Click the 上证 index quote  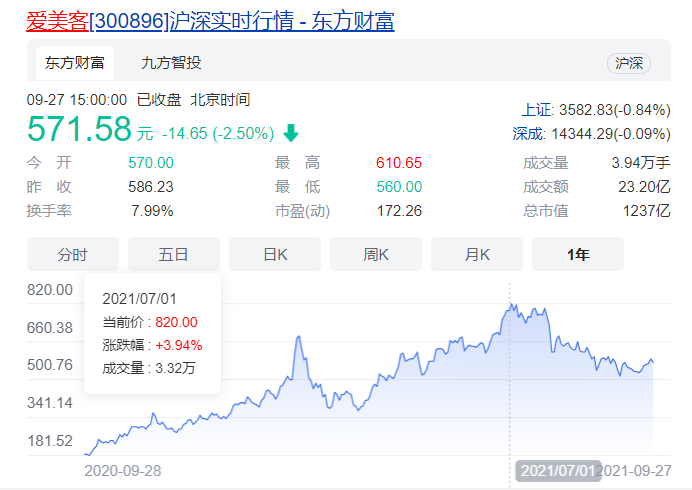[596, 109]
